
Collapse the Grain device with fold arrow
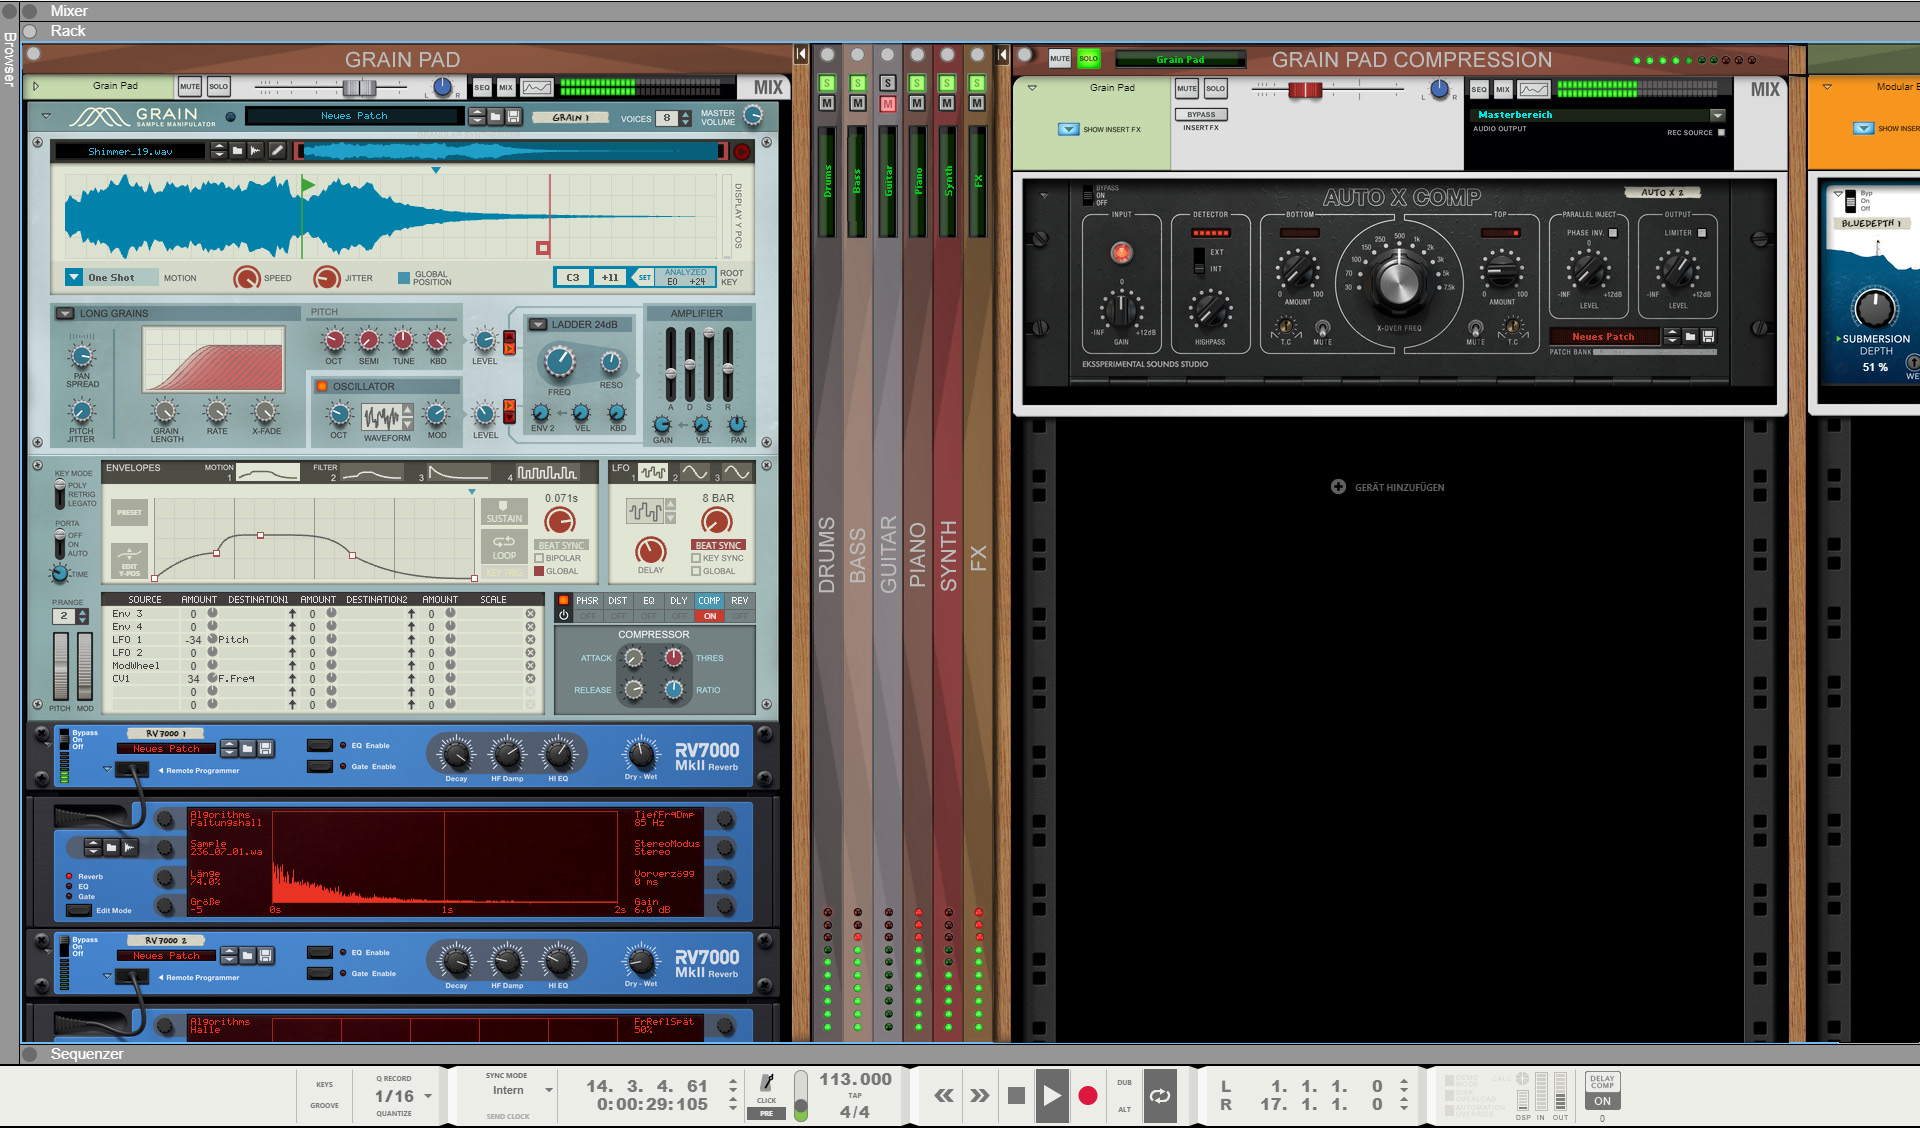(46, 116)
